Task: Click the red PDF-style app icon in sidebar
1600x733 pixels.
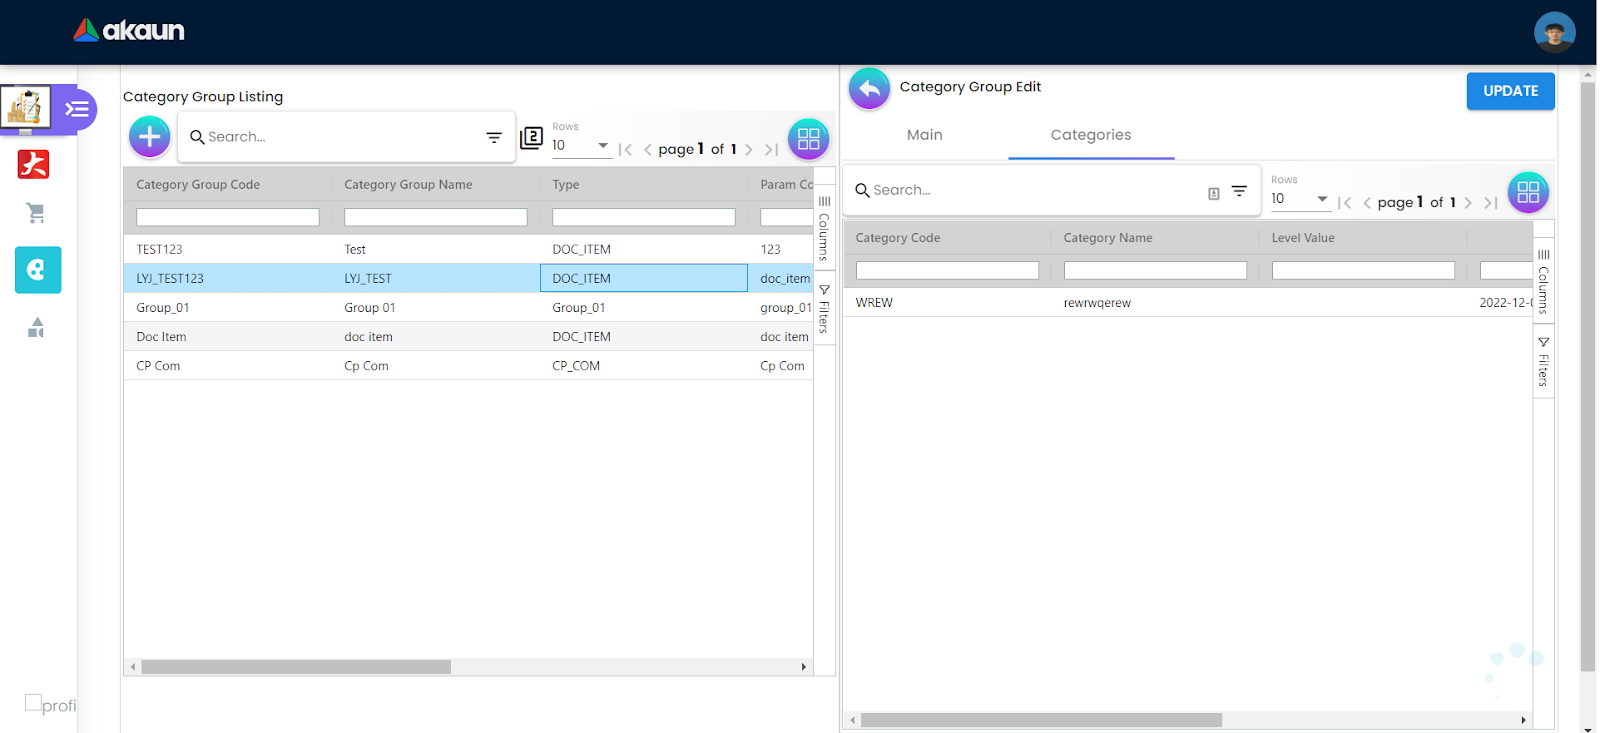Action: (34, 164)
